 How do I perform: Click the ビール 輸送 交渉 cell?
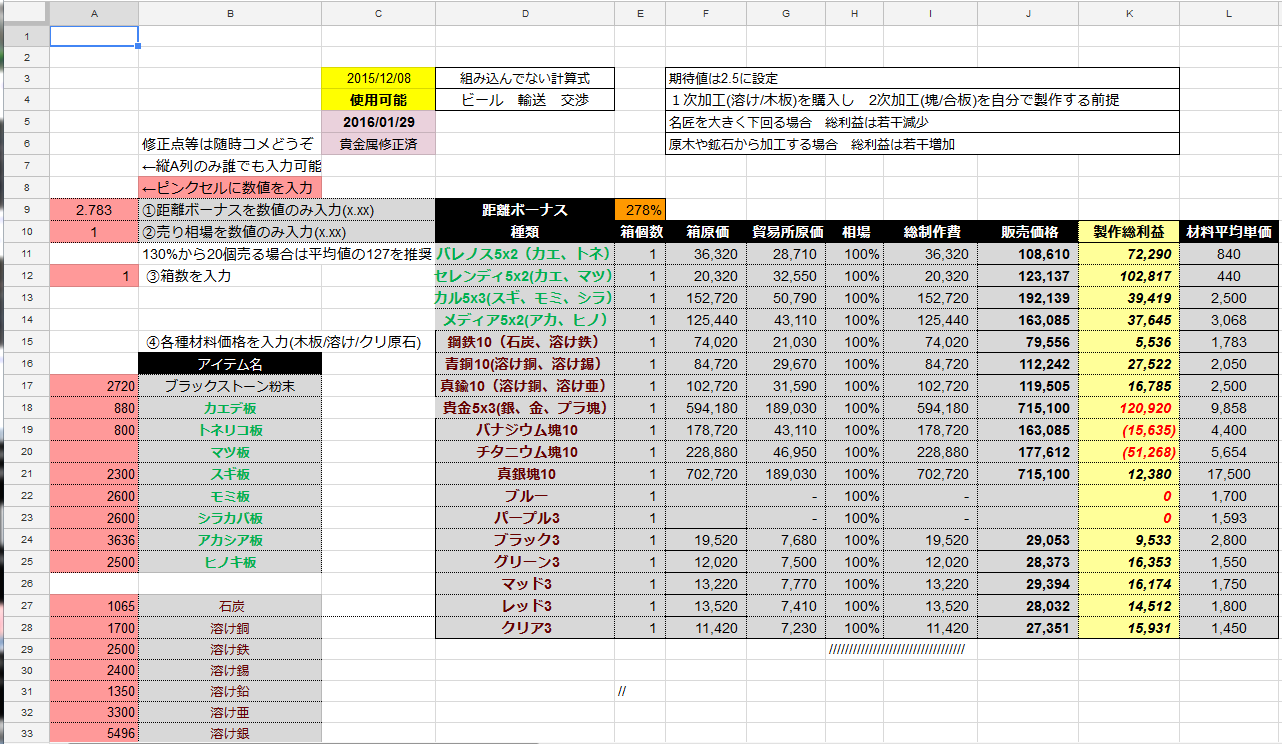(524, 100)
